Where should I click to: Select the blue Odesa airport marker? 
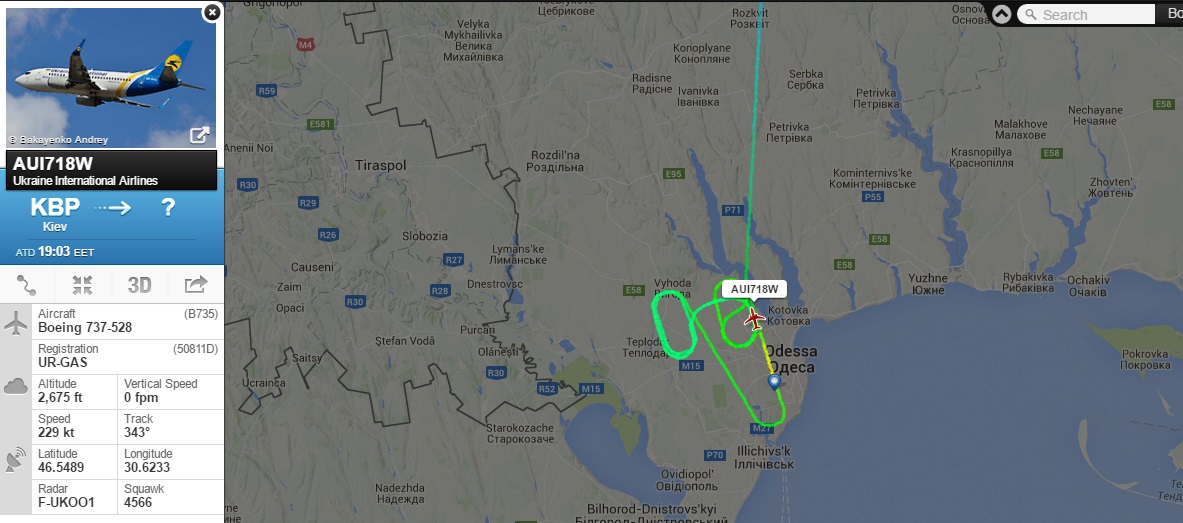point(774,382)
